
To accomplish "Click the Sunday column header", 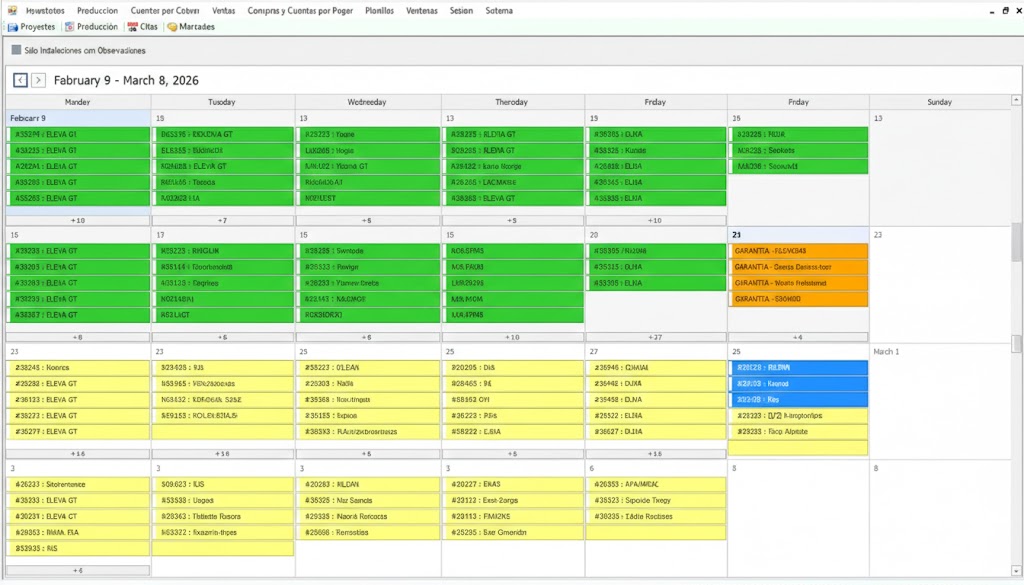I will point(939,102).
